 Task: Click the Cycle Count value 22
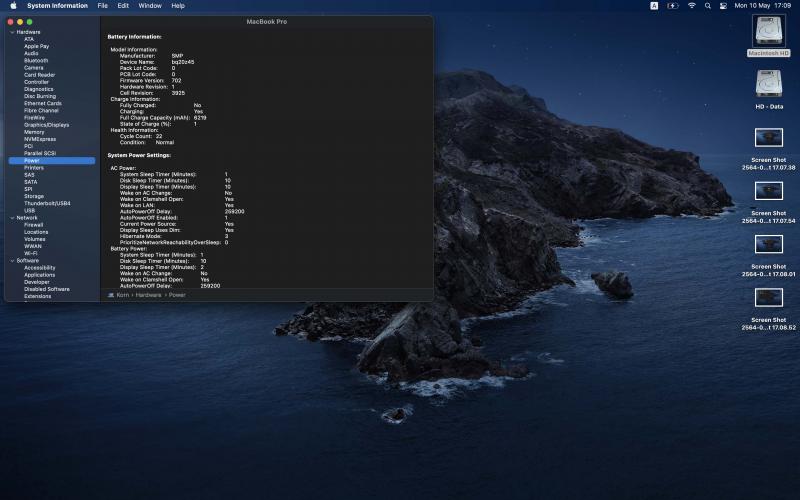159,136
